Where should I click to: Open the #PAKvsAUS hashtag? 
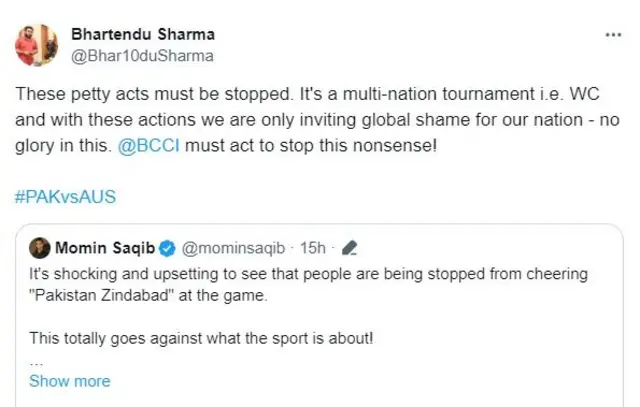coord(67,195)
